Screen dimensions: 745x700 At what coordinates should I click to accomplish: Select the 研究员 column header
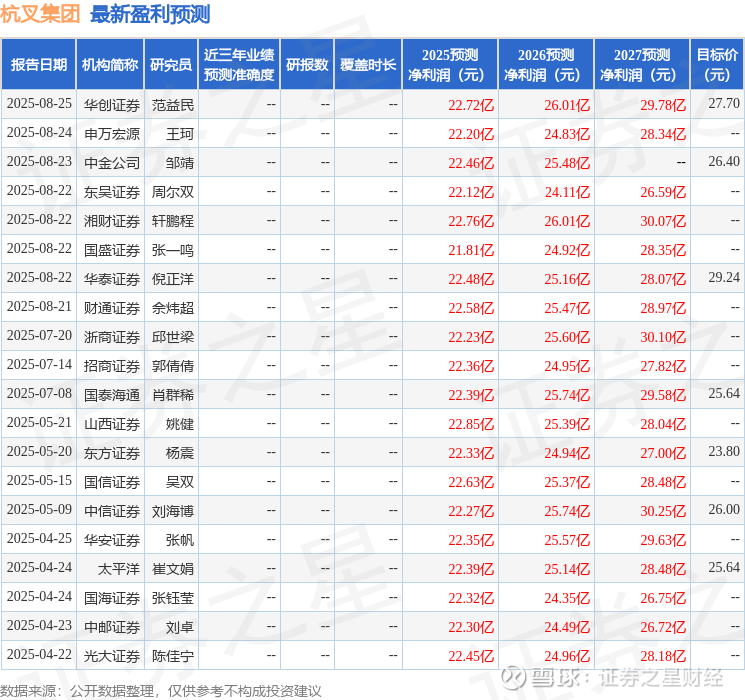pyautogui.click(x=171, y=65)
